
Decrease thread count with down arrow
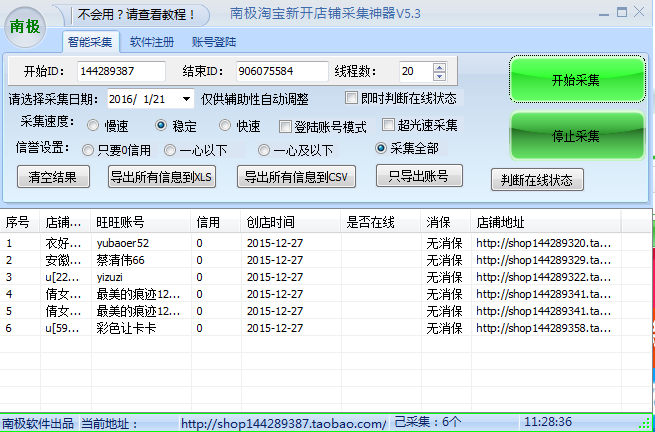[439, 77]
